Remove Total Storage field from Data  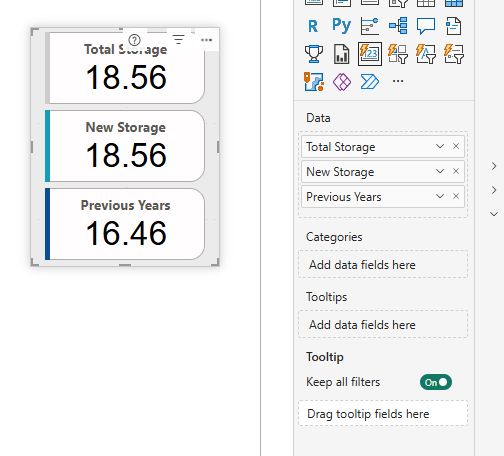coord(456,146)
